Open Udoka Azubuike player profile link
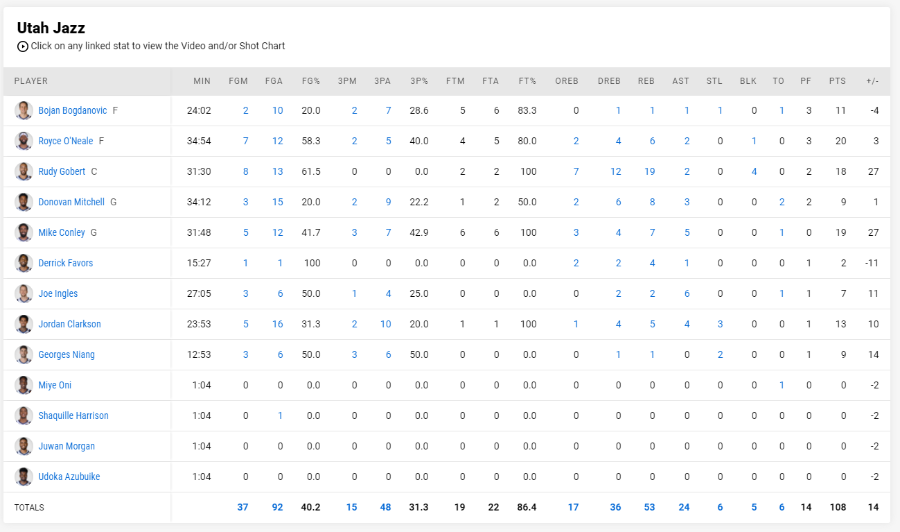 point(69,476)
